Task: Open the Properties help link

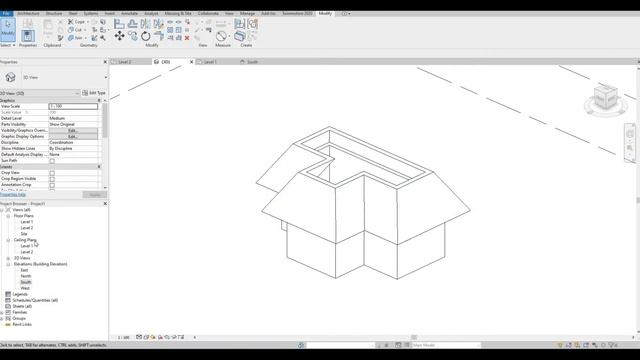Action: [13, 195]
